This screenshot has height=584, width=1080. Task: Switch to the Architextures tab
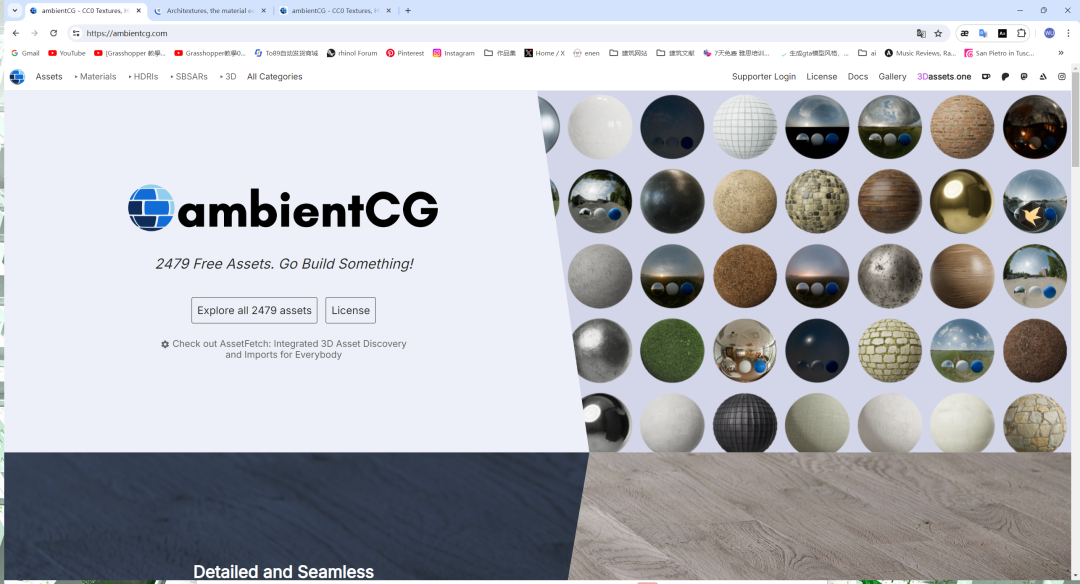(210, 10)
